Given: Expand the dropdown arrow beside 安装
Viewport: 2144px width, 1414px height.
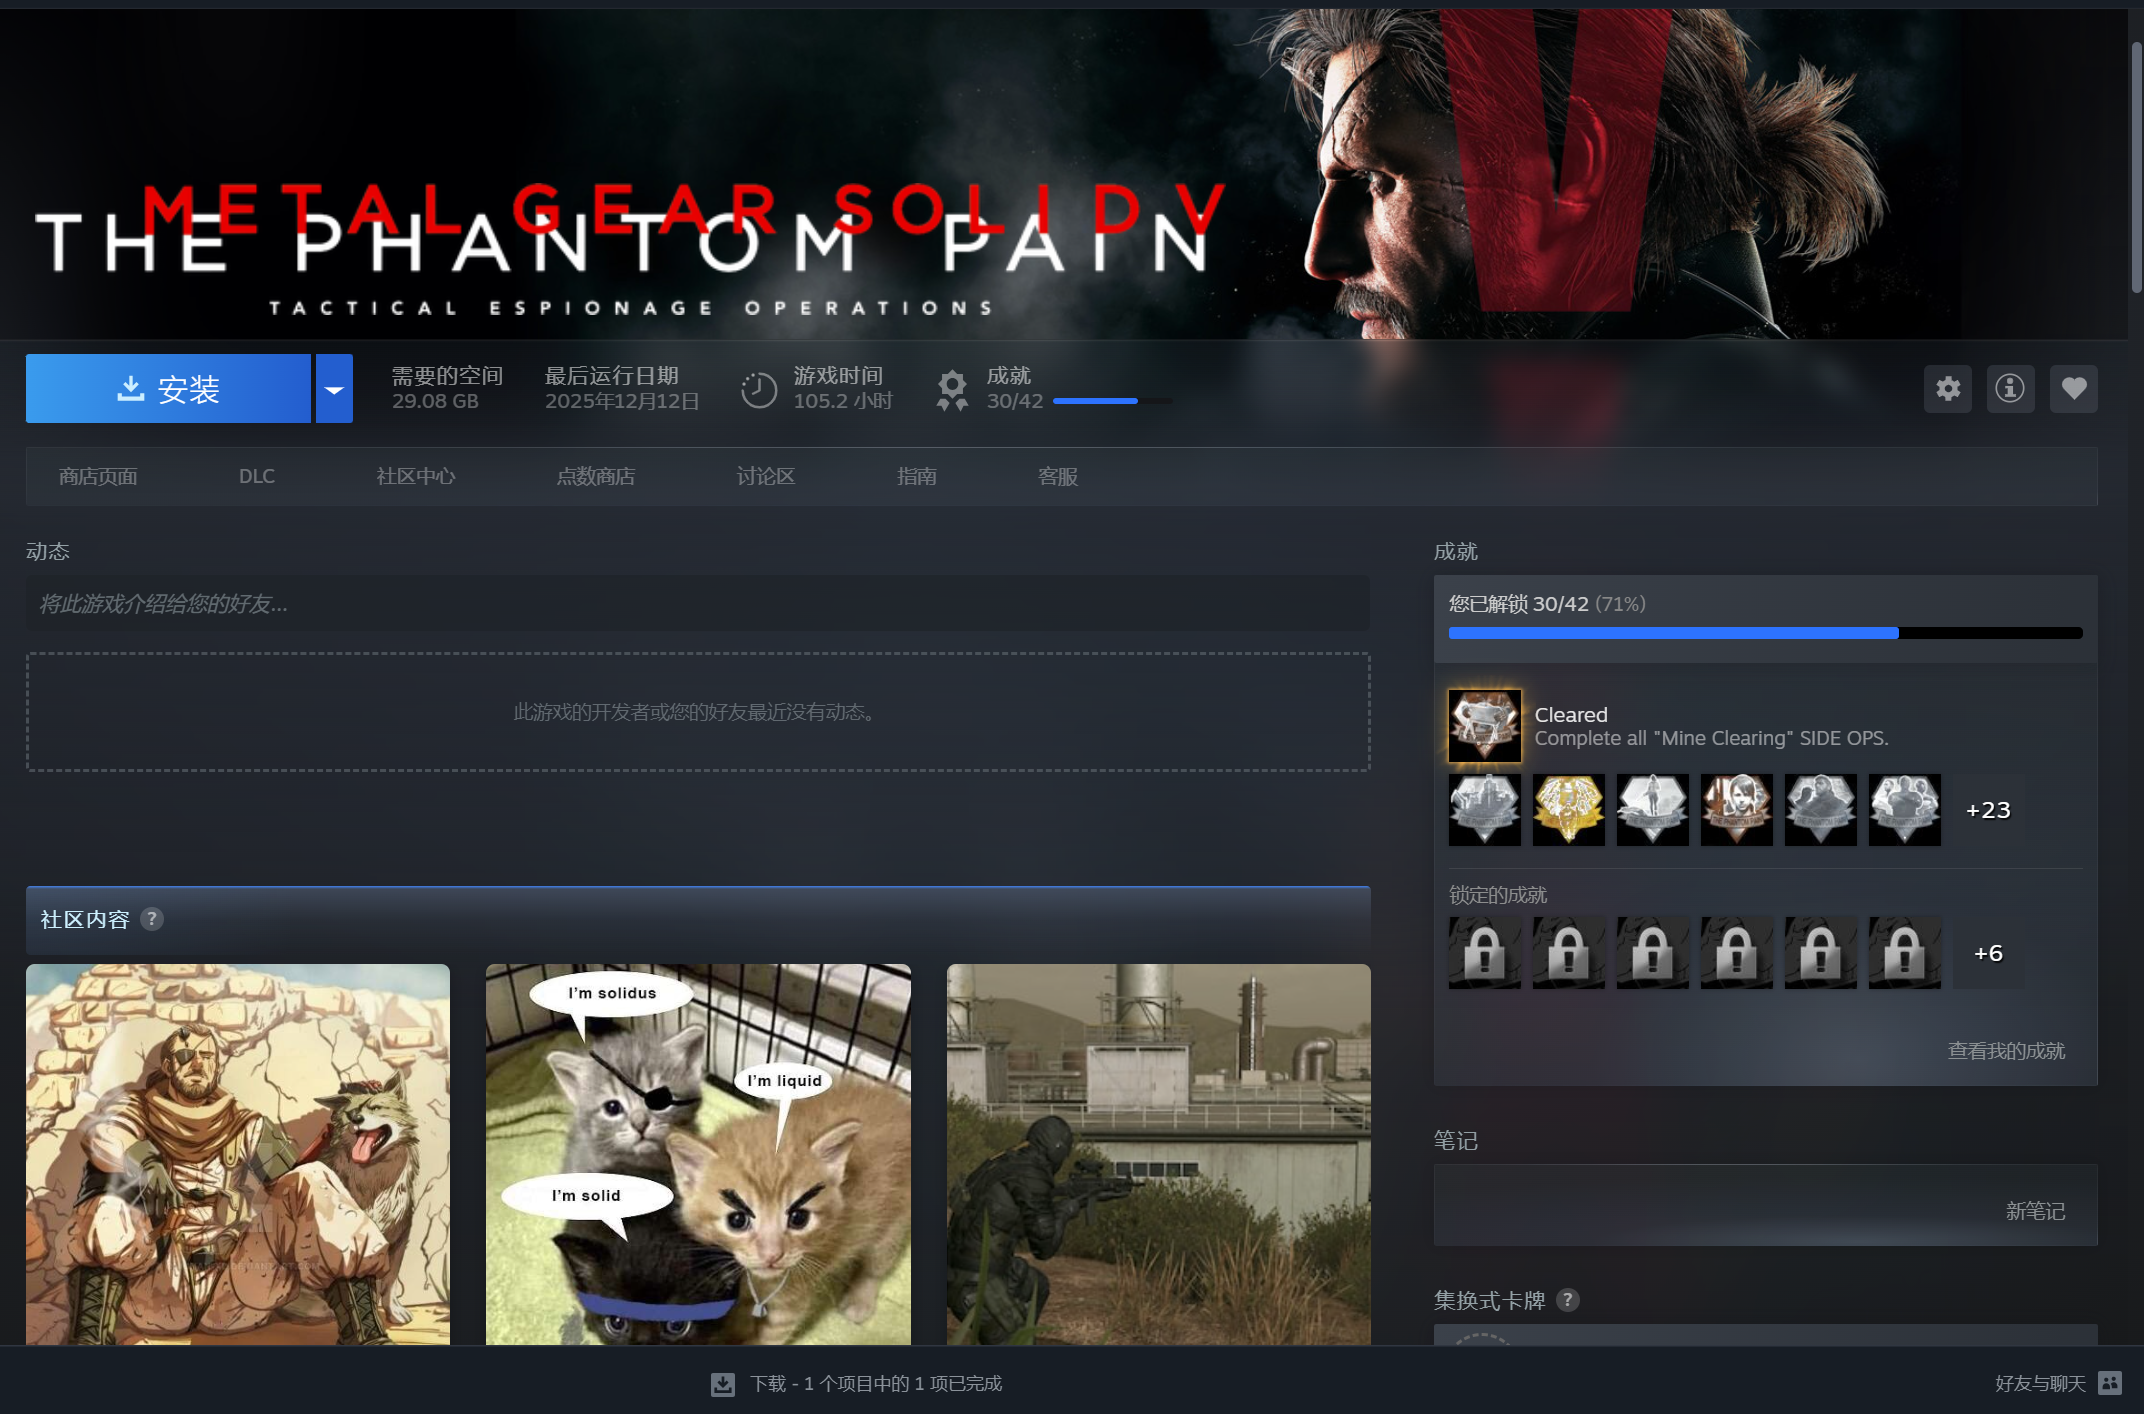Looking at the screenshot, I should 334,389.
